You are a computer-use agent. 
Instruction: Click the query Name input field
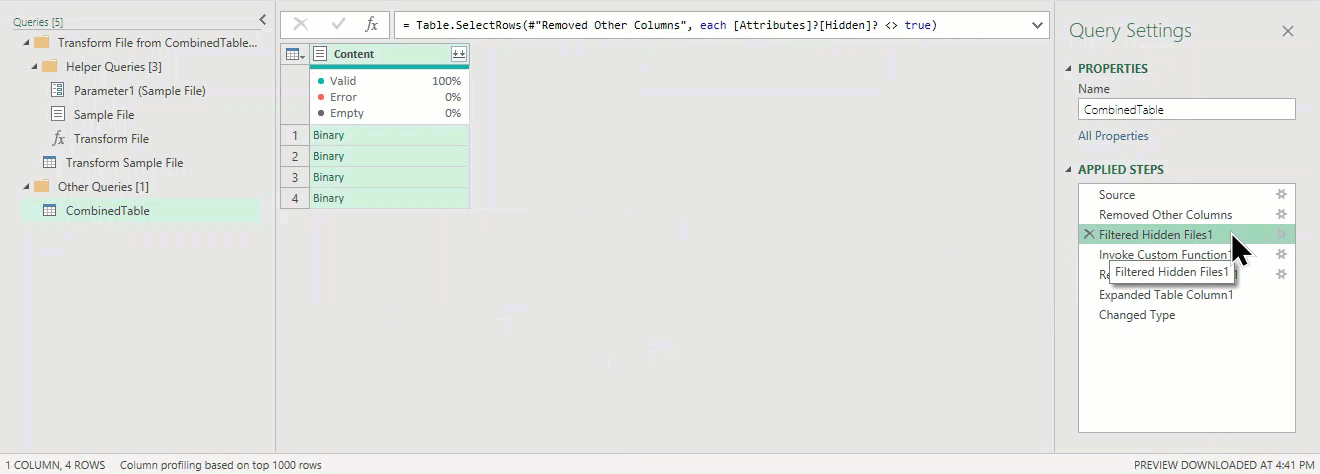point(1186,110)
